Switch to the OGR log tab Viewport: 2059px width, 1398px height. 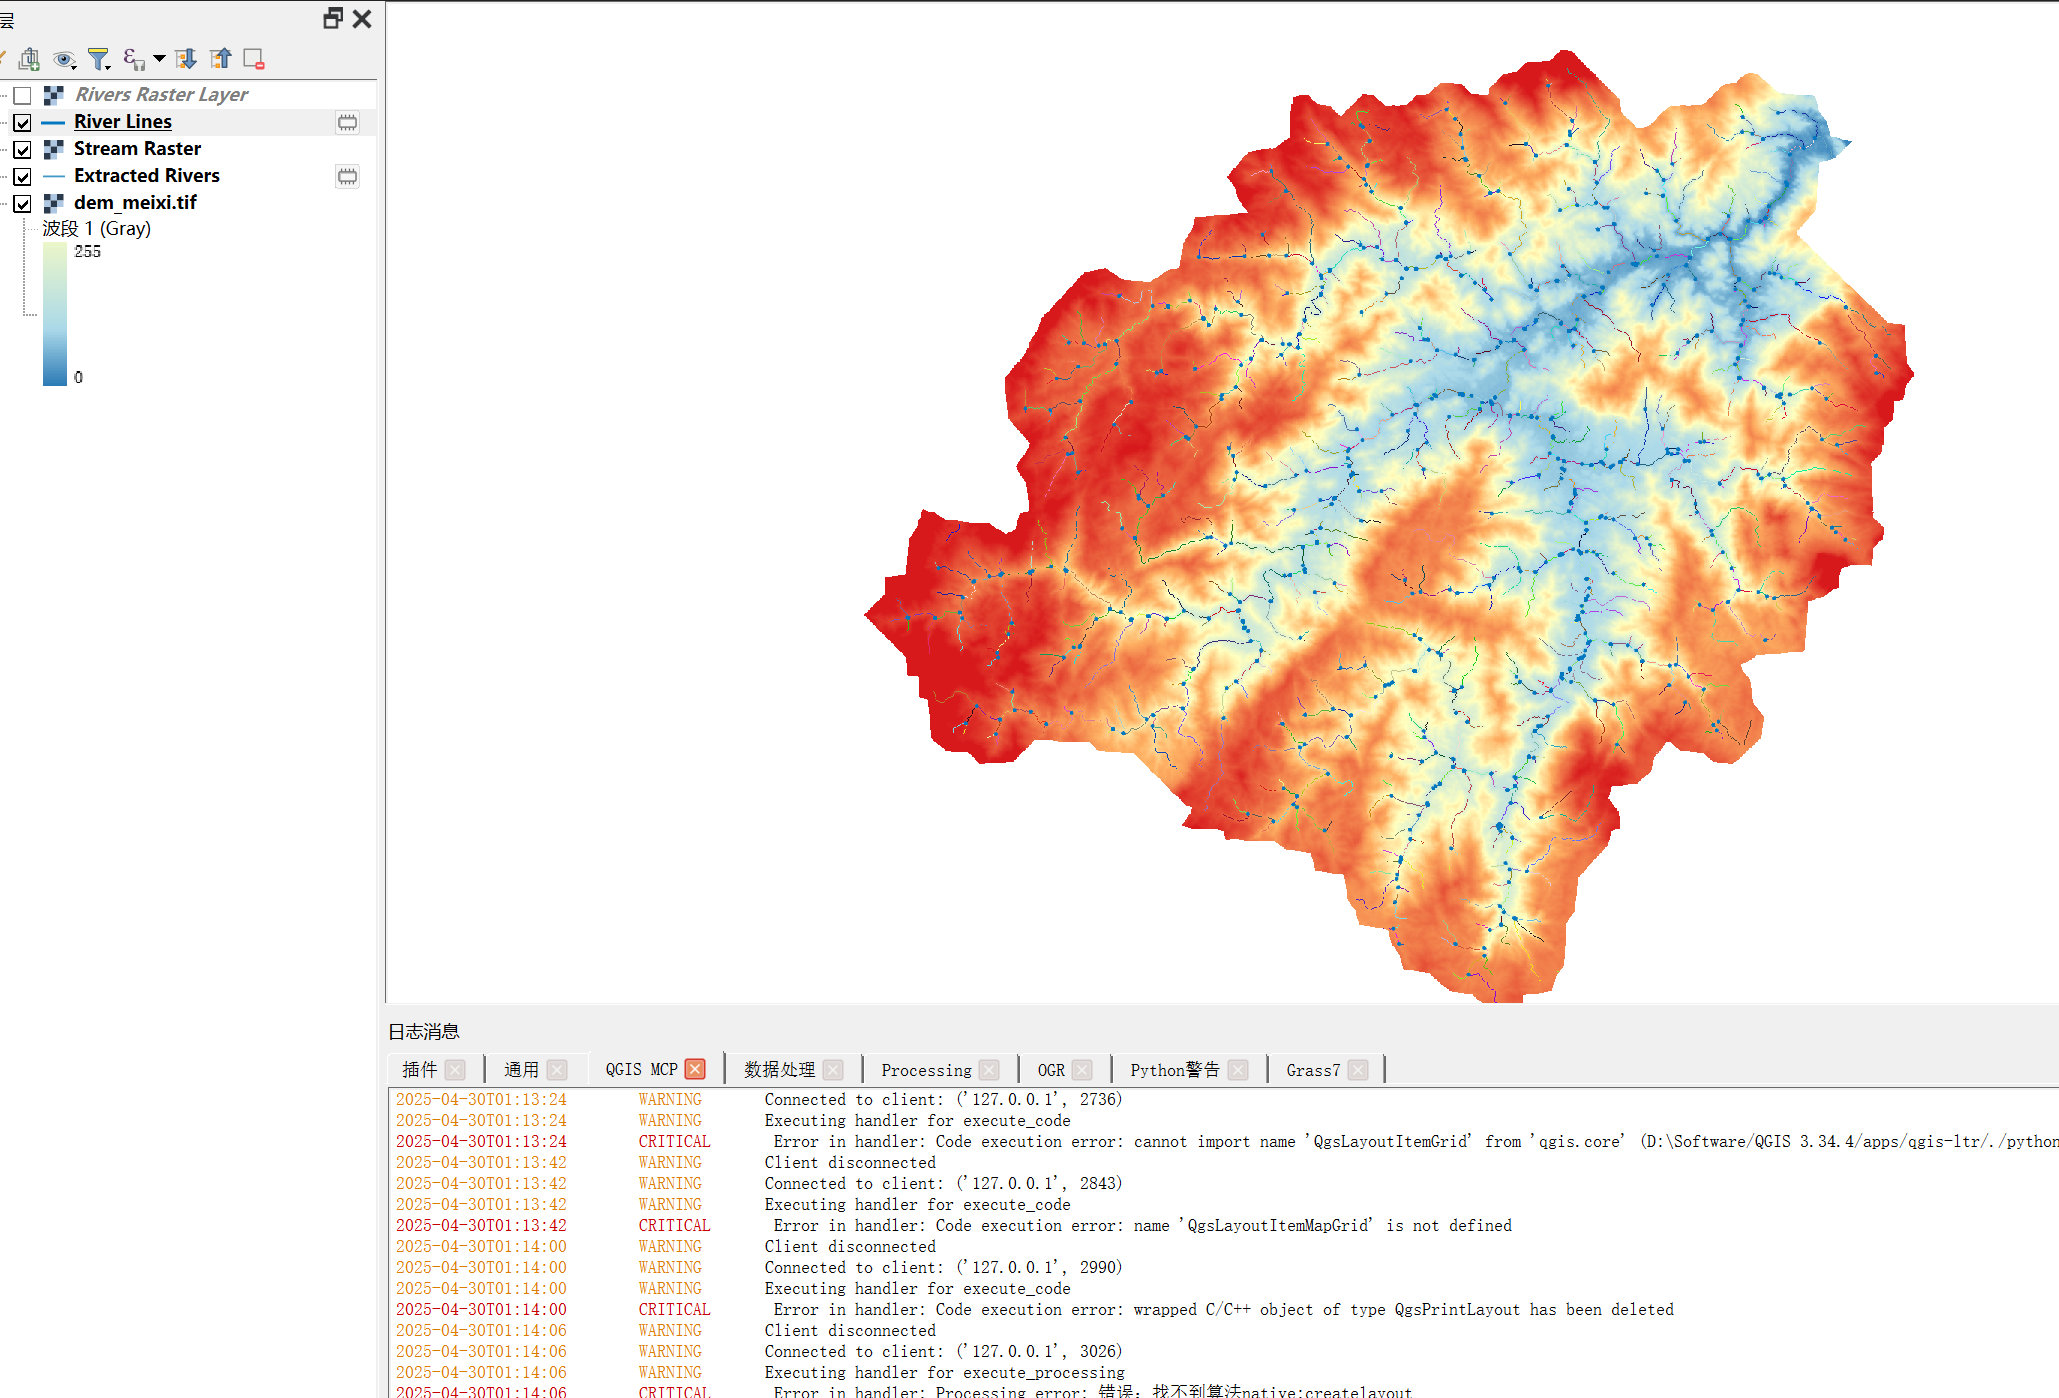point(1051,1070)
